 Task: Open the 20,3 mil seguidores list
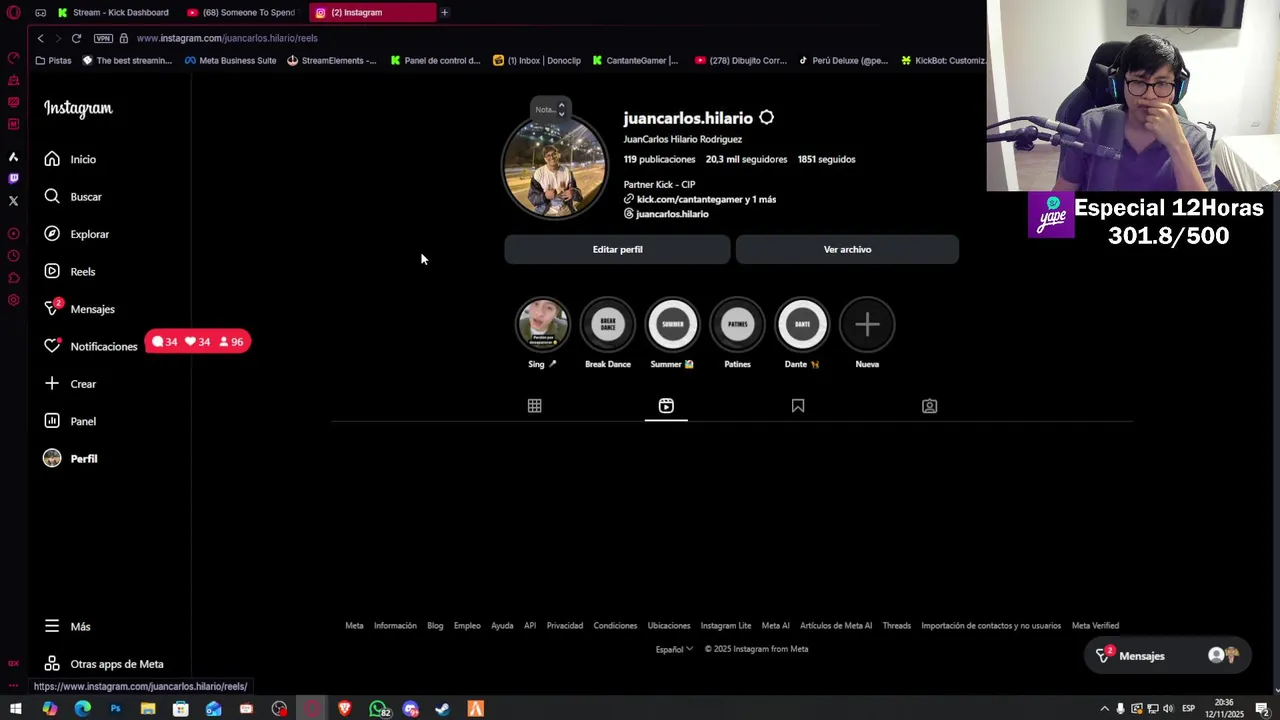pyautogui.click(x=746, y=159)
